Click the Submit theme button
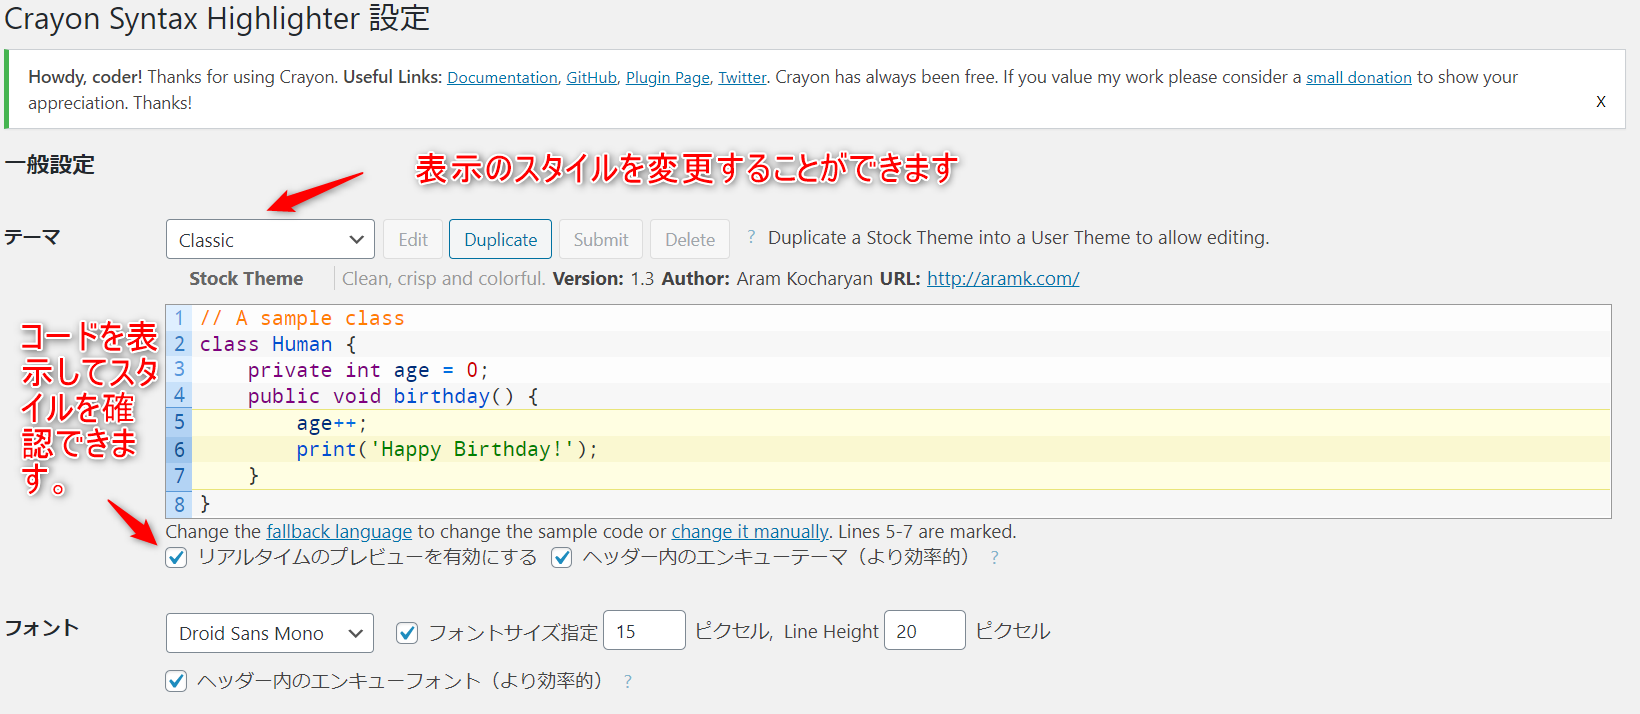The height and width of the screenshot is (714, 1640). click(x=601, y=240)
